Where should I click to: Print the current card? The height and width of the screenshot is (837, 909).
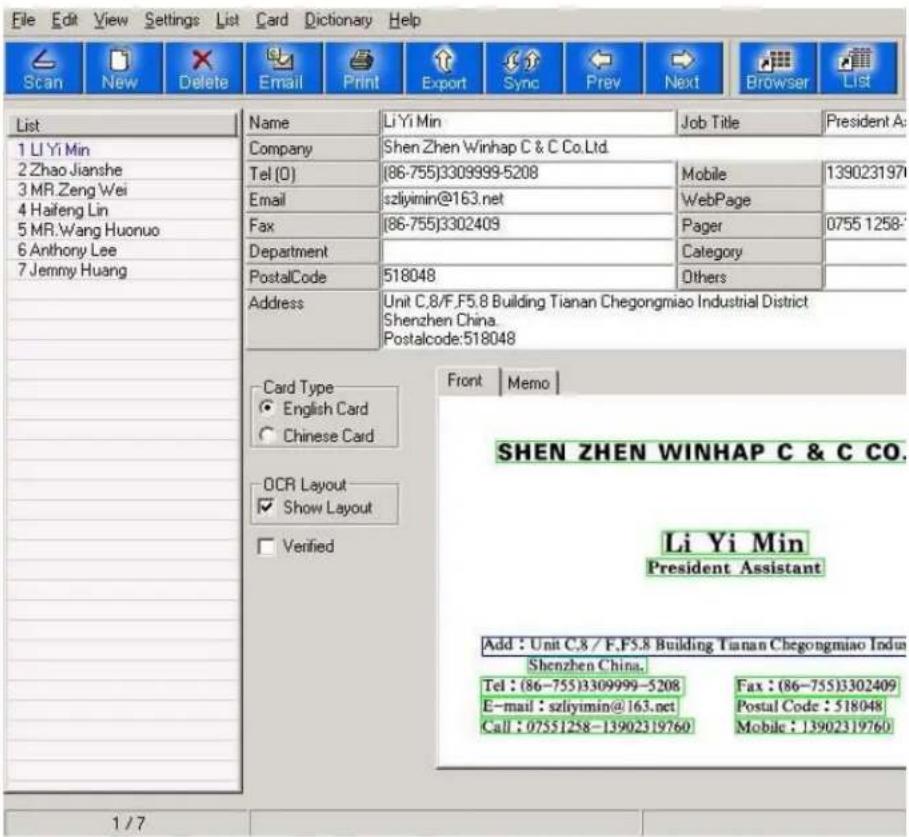(x=363, y=68)
